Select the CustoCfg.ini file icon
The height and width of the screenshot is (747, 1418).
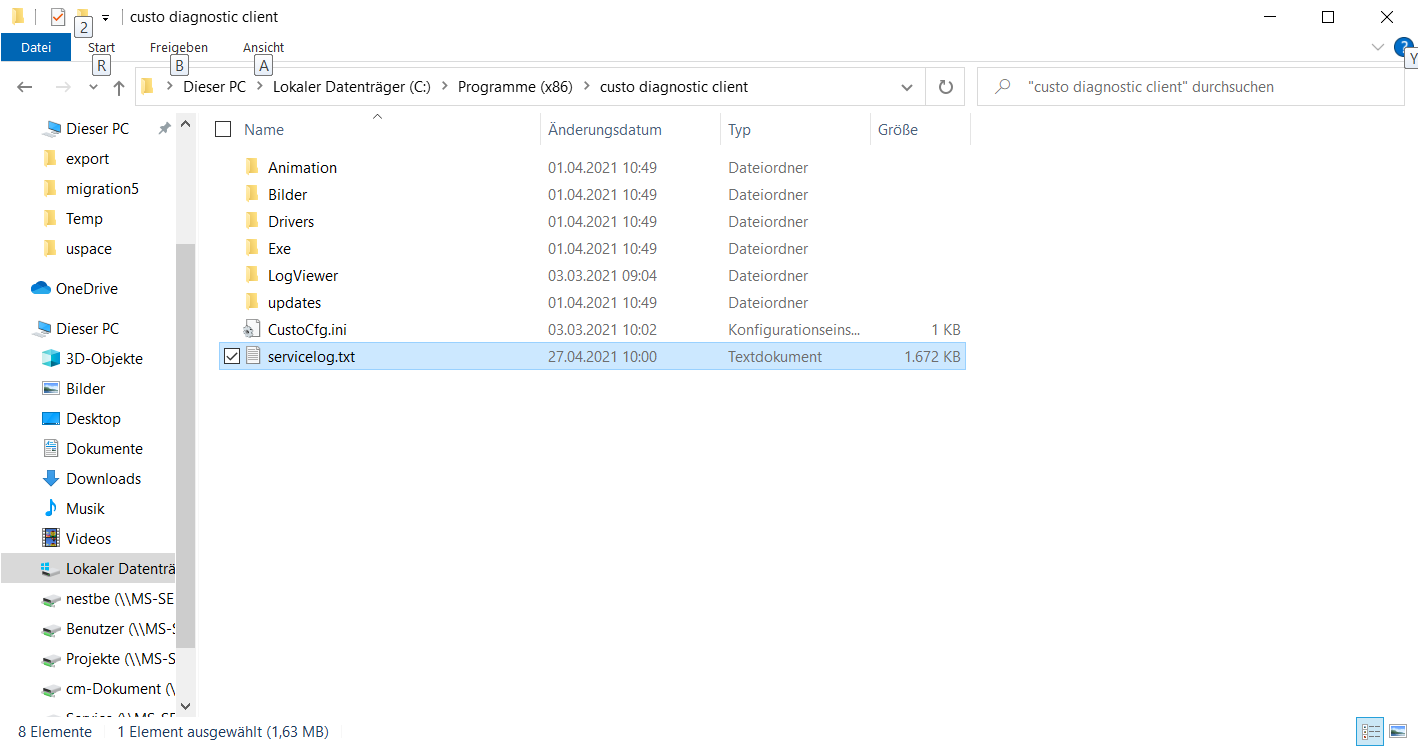[252, 329]
